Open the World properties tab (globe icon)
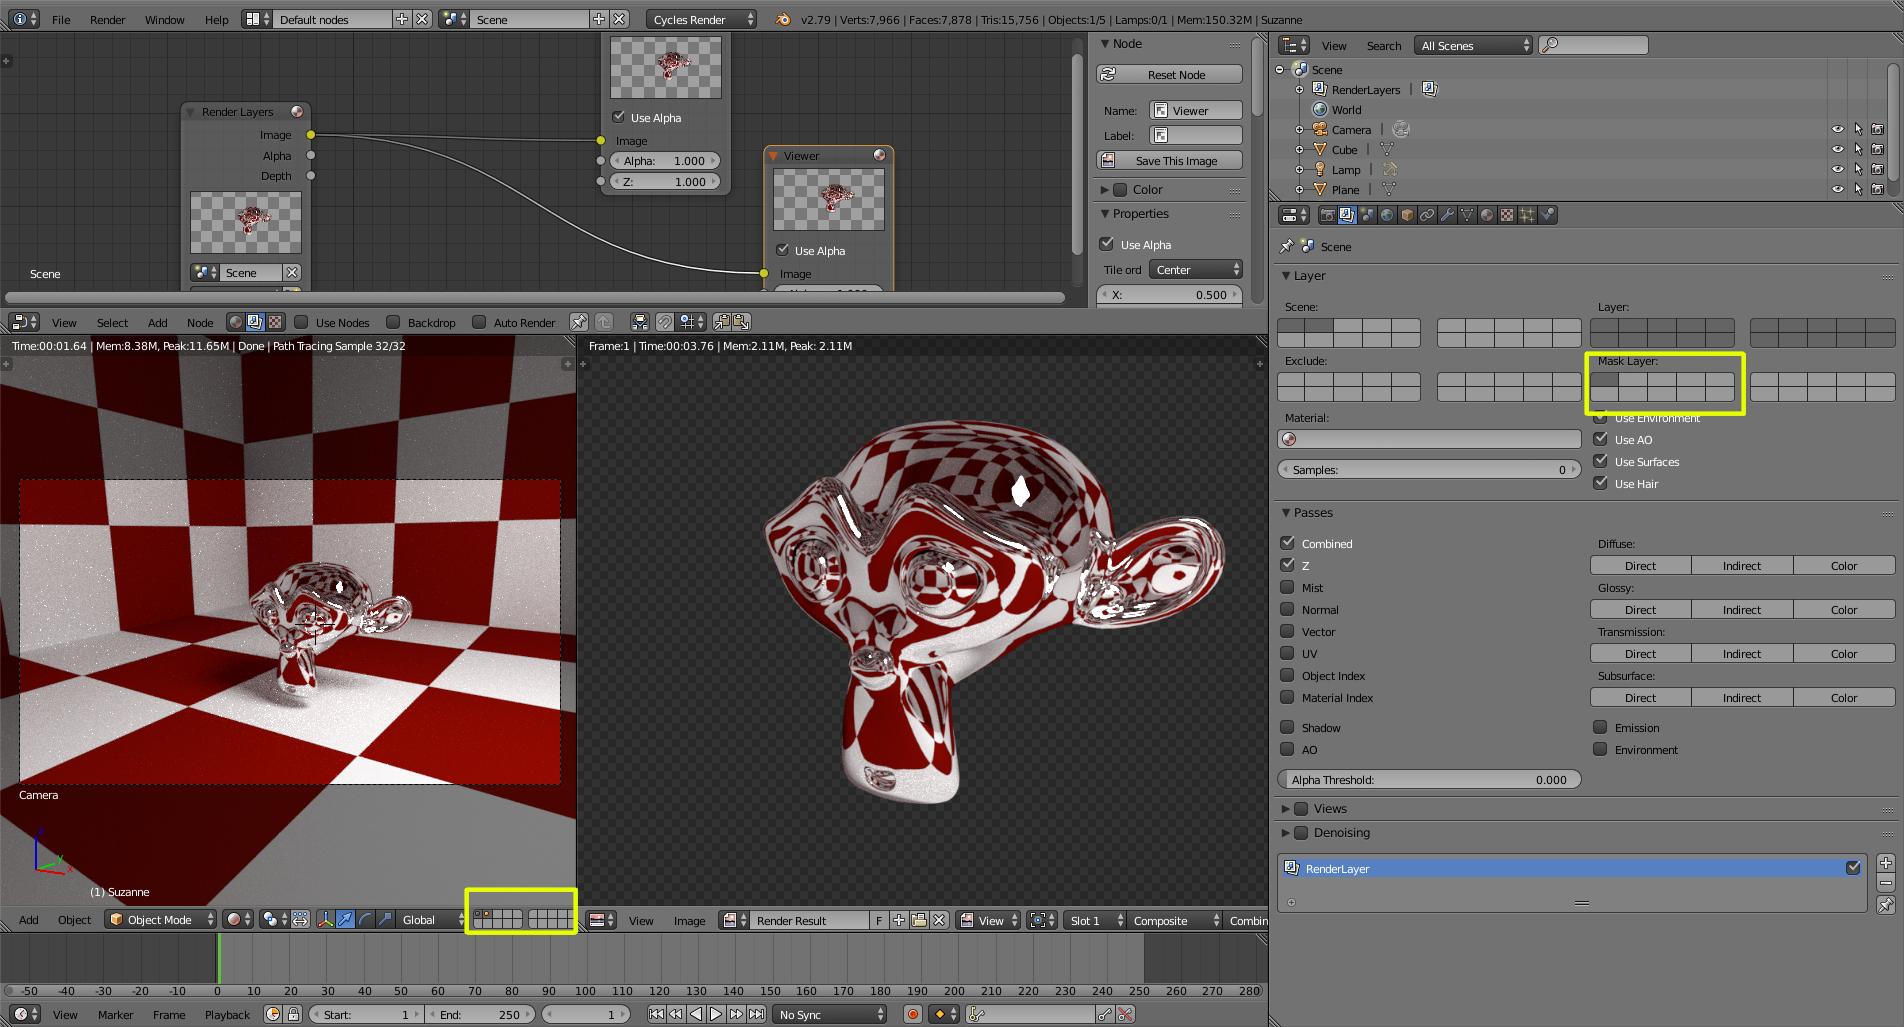 coord(1387,215)
